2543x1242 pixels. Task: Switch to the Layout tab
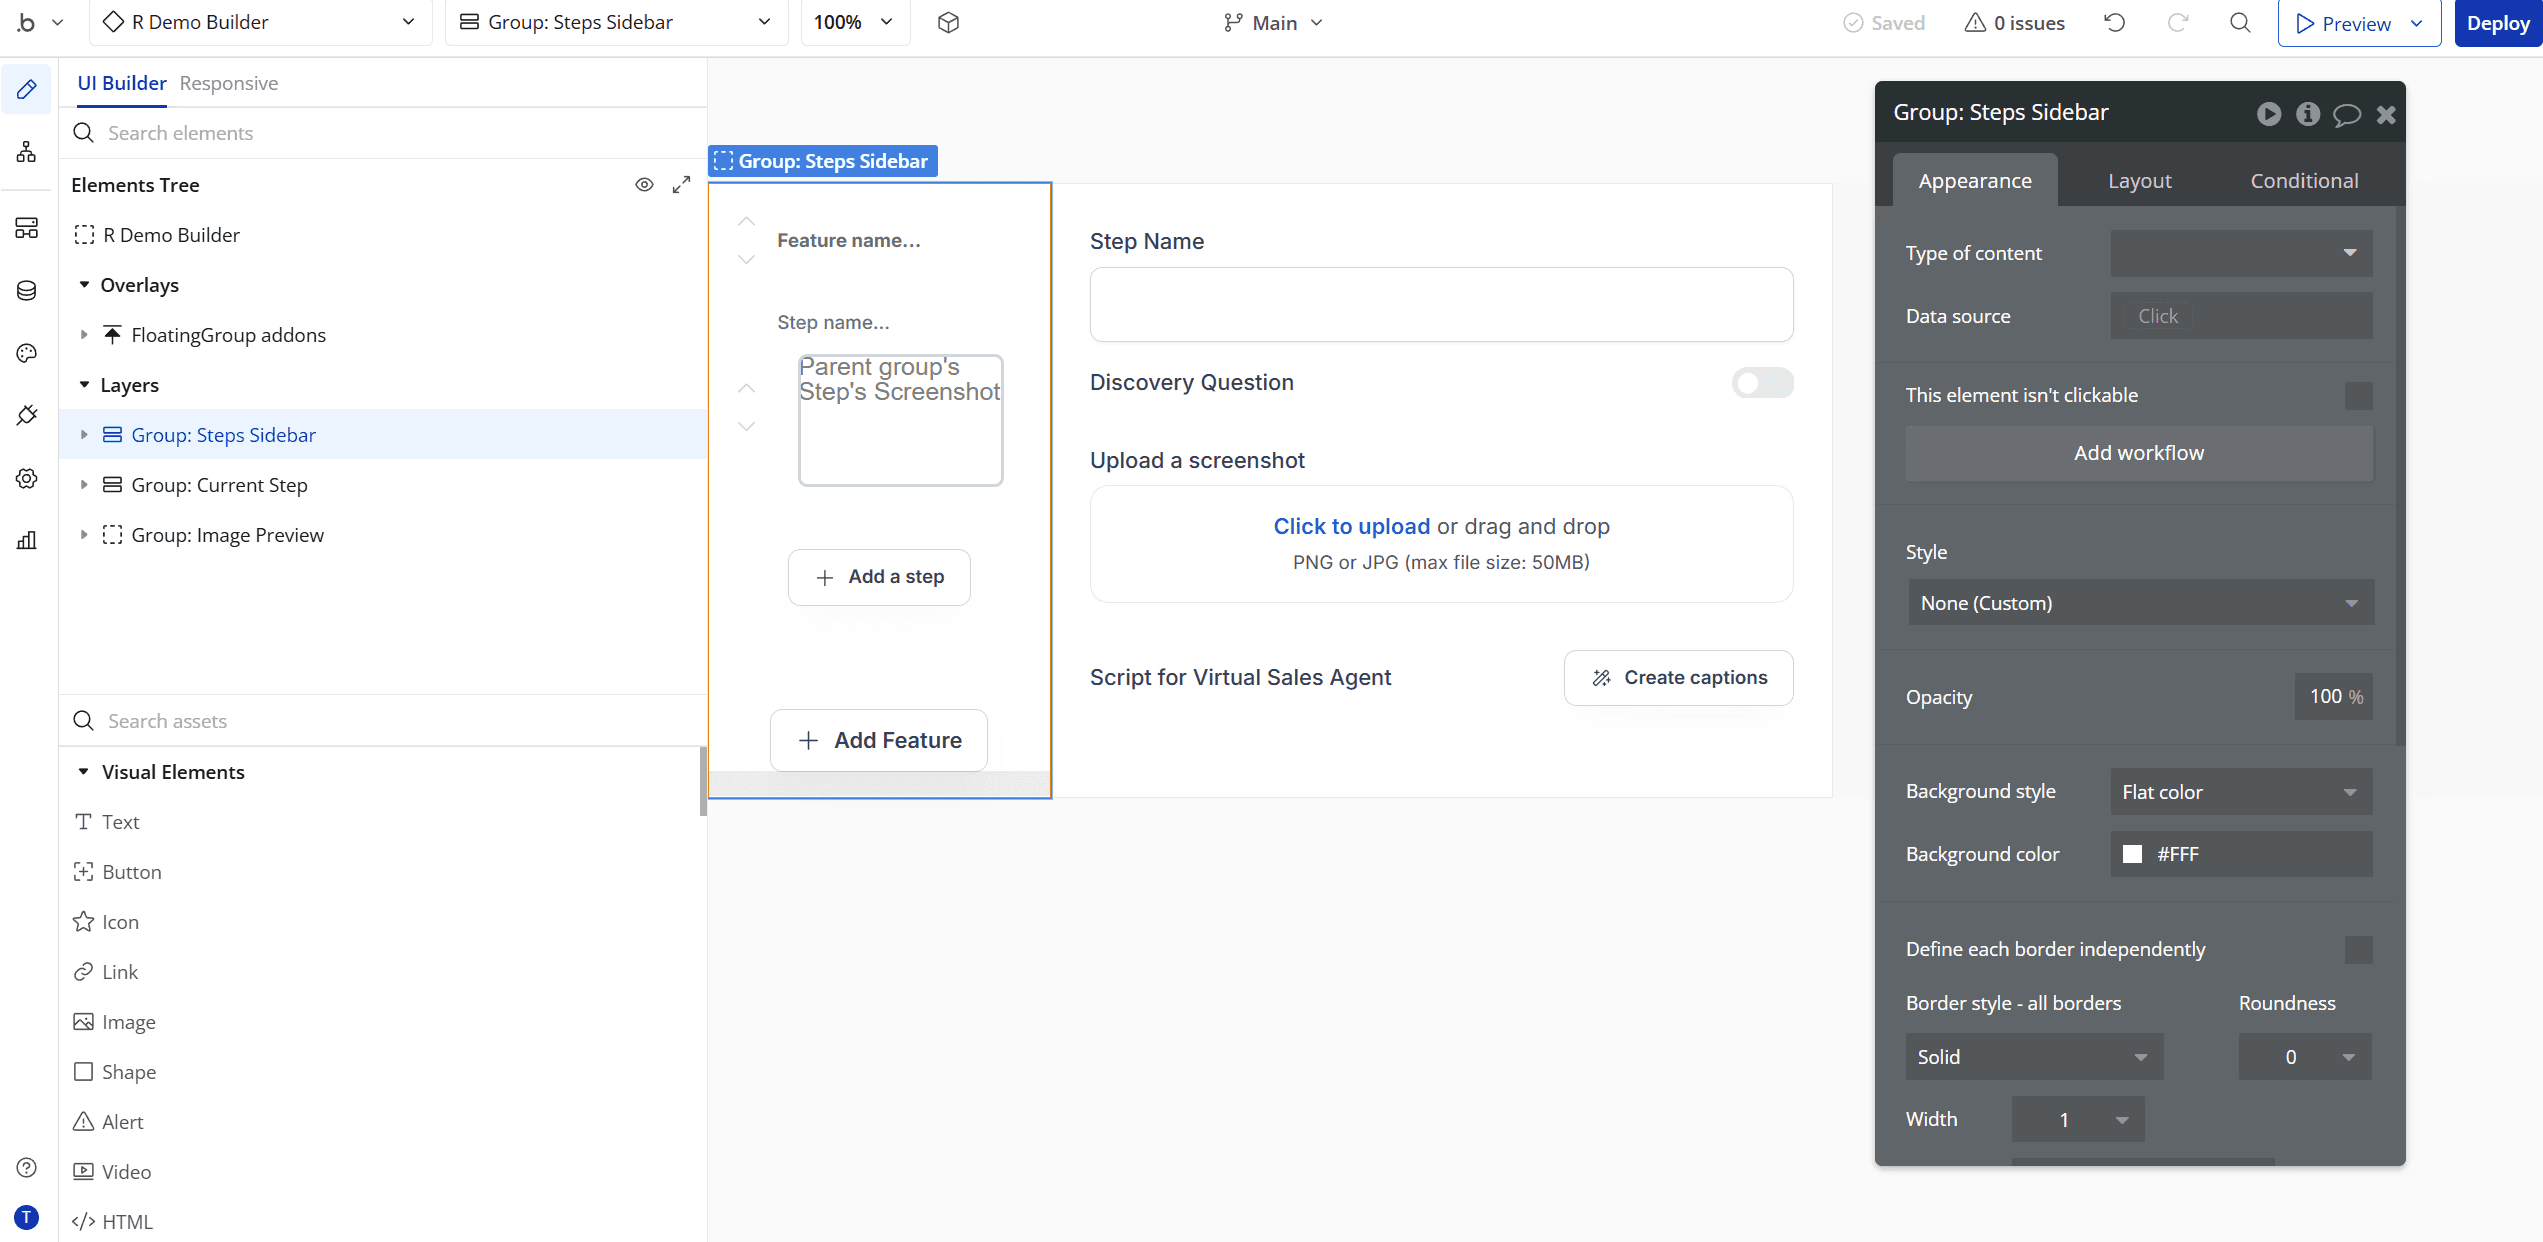[2139, 180]
